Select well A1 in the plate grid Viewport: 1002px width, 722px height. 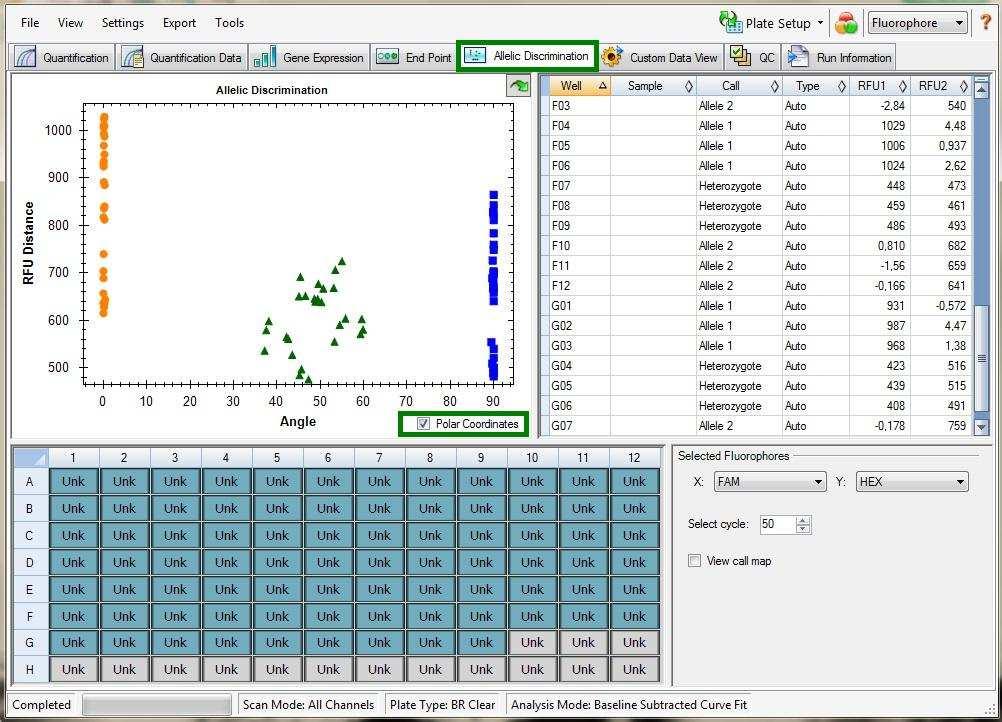click(x=73, y=482)
